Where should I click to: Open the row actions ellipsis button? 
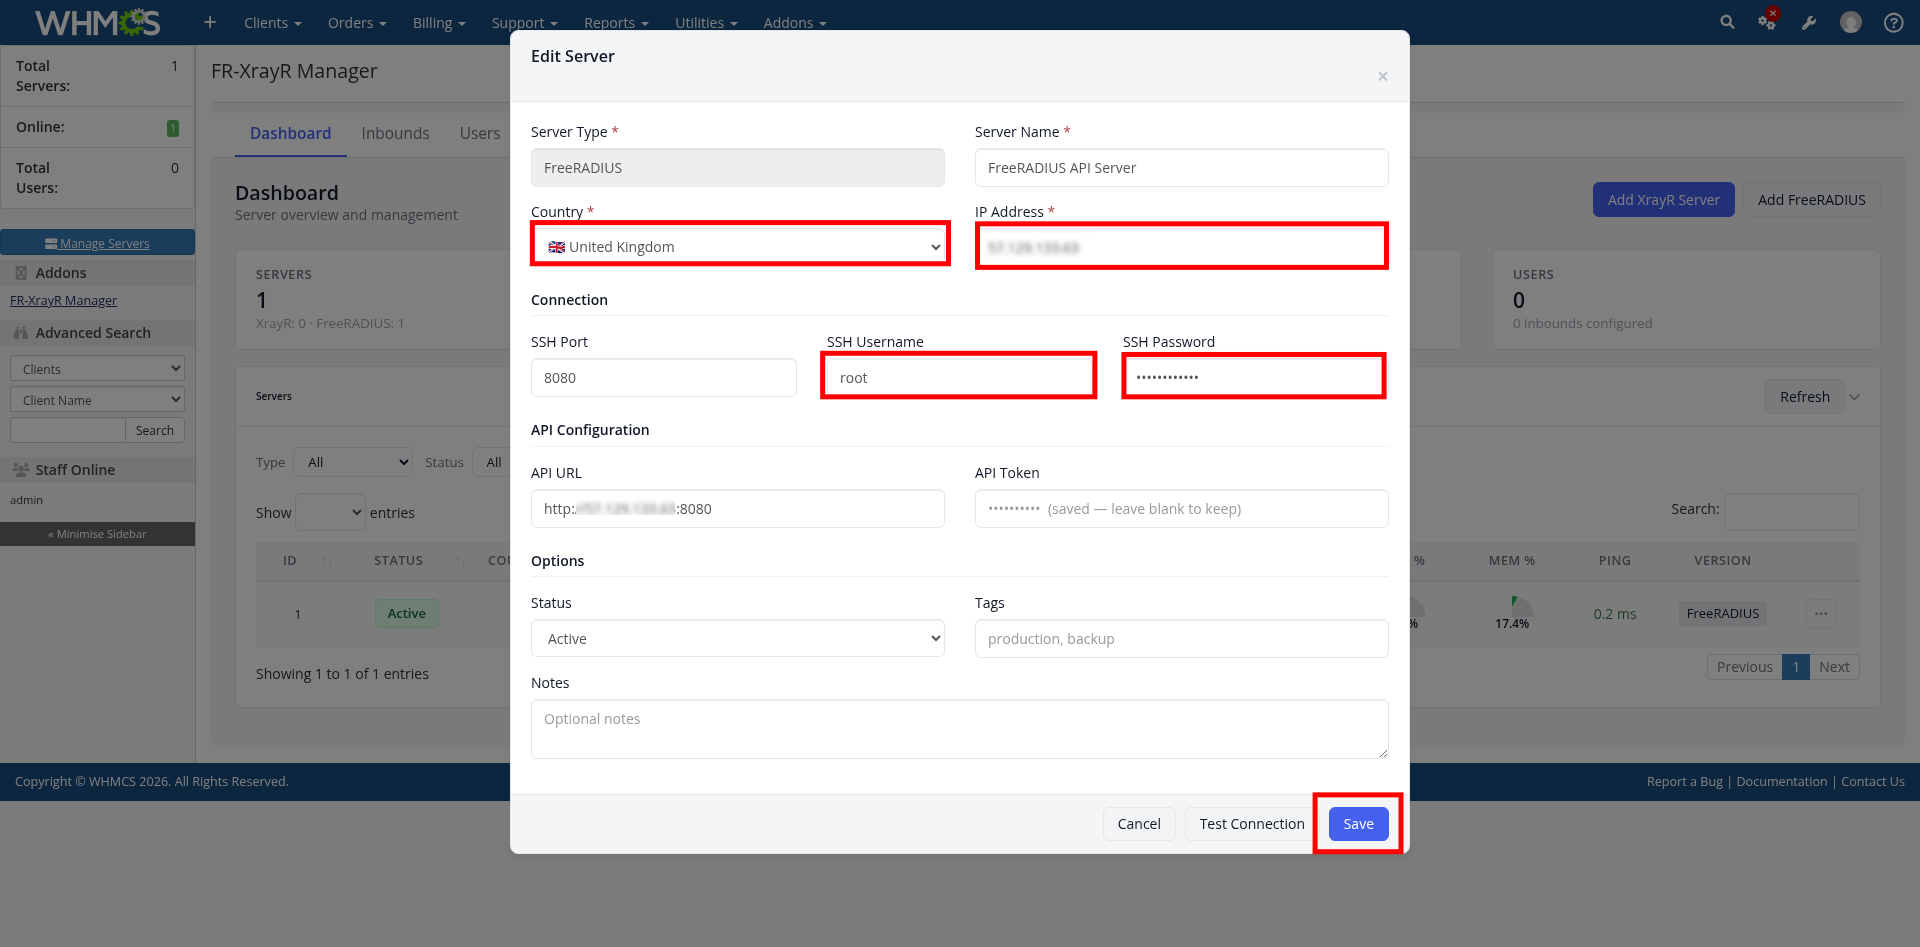point(1821,614)
